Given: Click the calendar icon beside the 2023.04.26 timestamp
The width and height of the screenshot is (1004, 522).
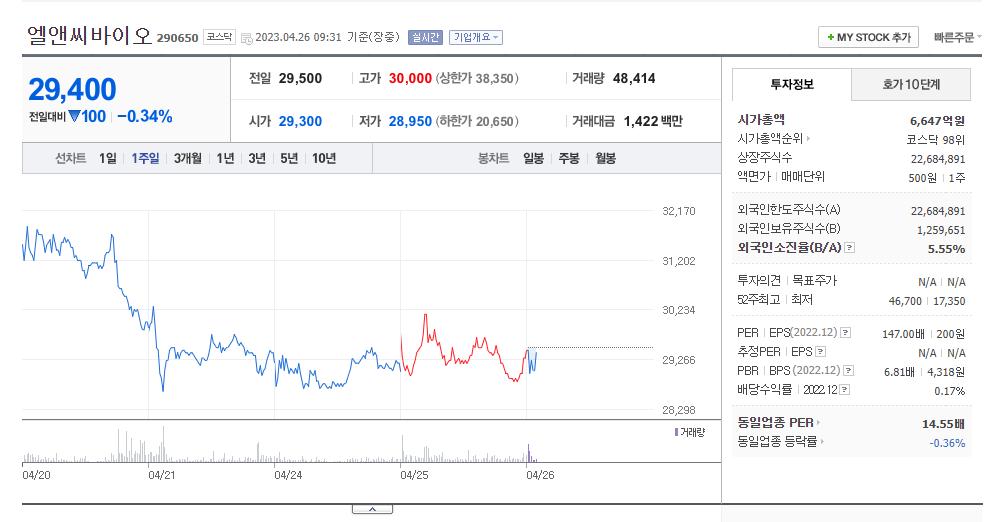Looking at the screenshot, I should coord(247,38).
